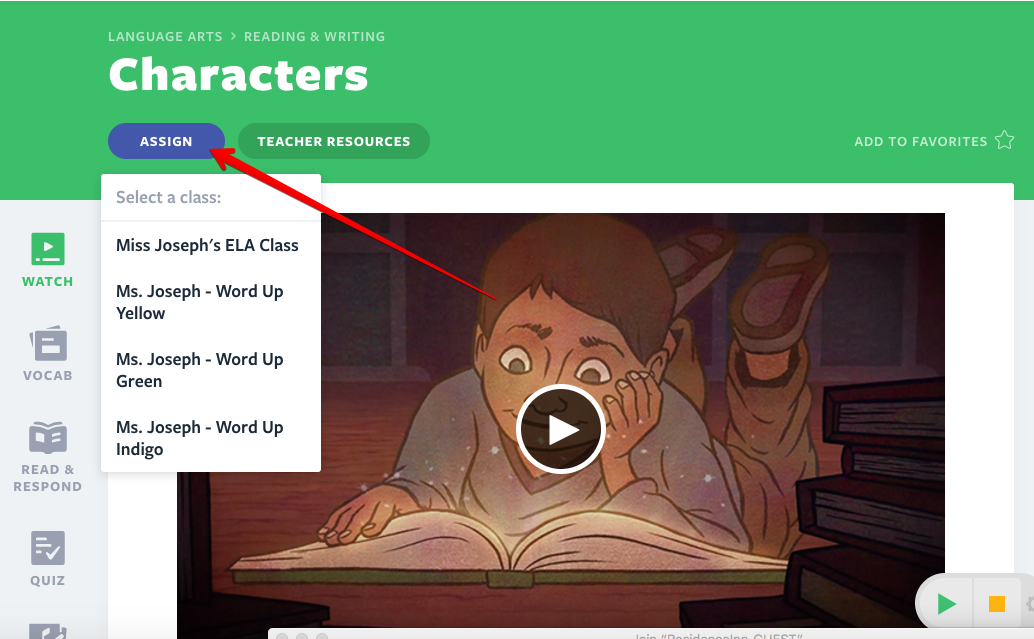Open the Read & Respond book icon
1034x639 pixels.
click(47, 437)
